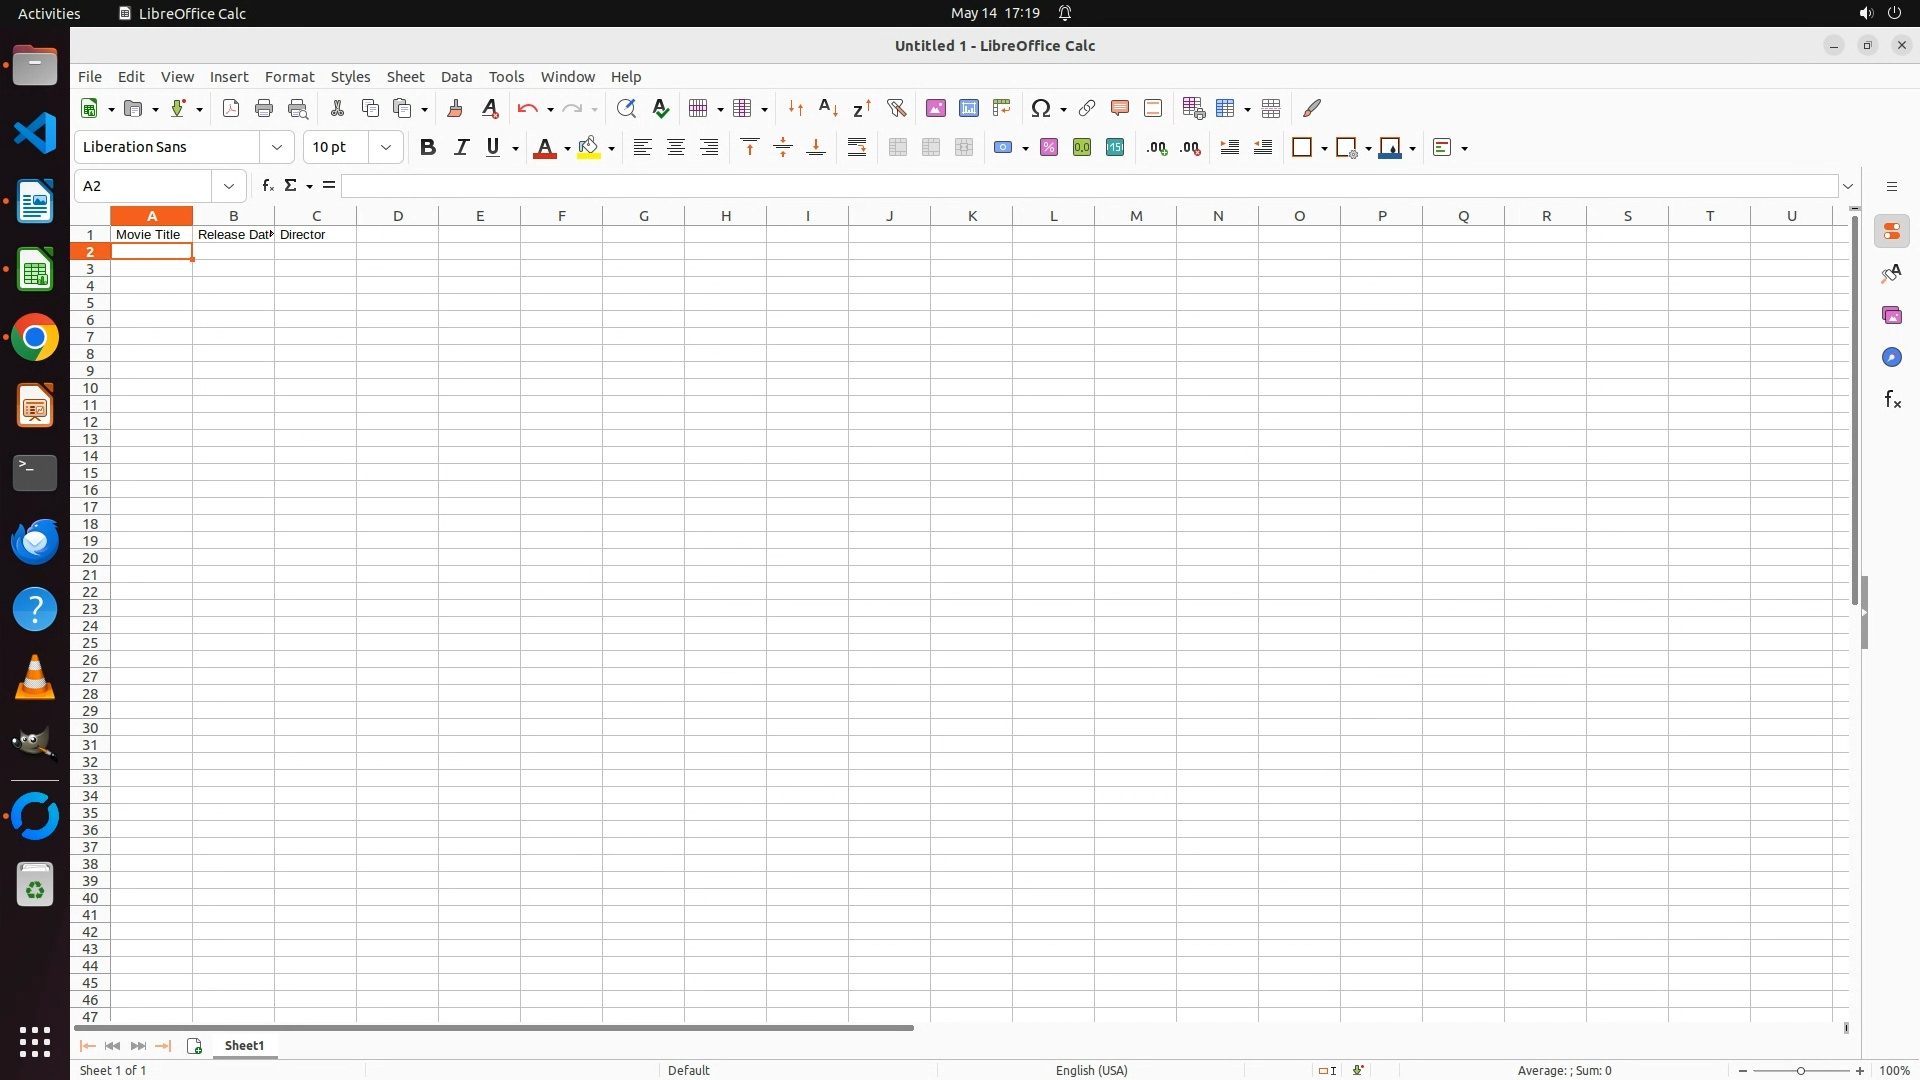The image size is (1920, 1080).
Task: Open the font size dropdown
Action: click(x=386, y=148)
